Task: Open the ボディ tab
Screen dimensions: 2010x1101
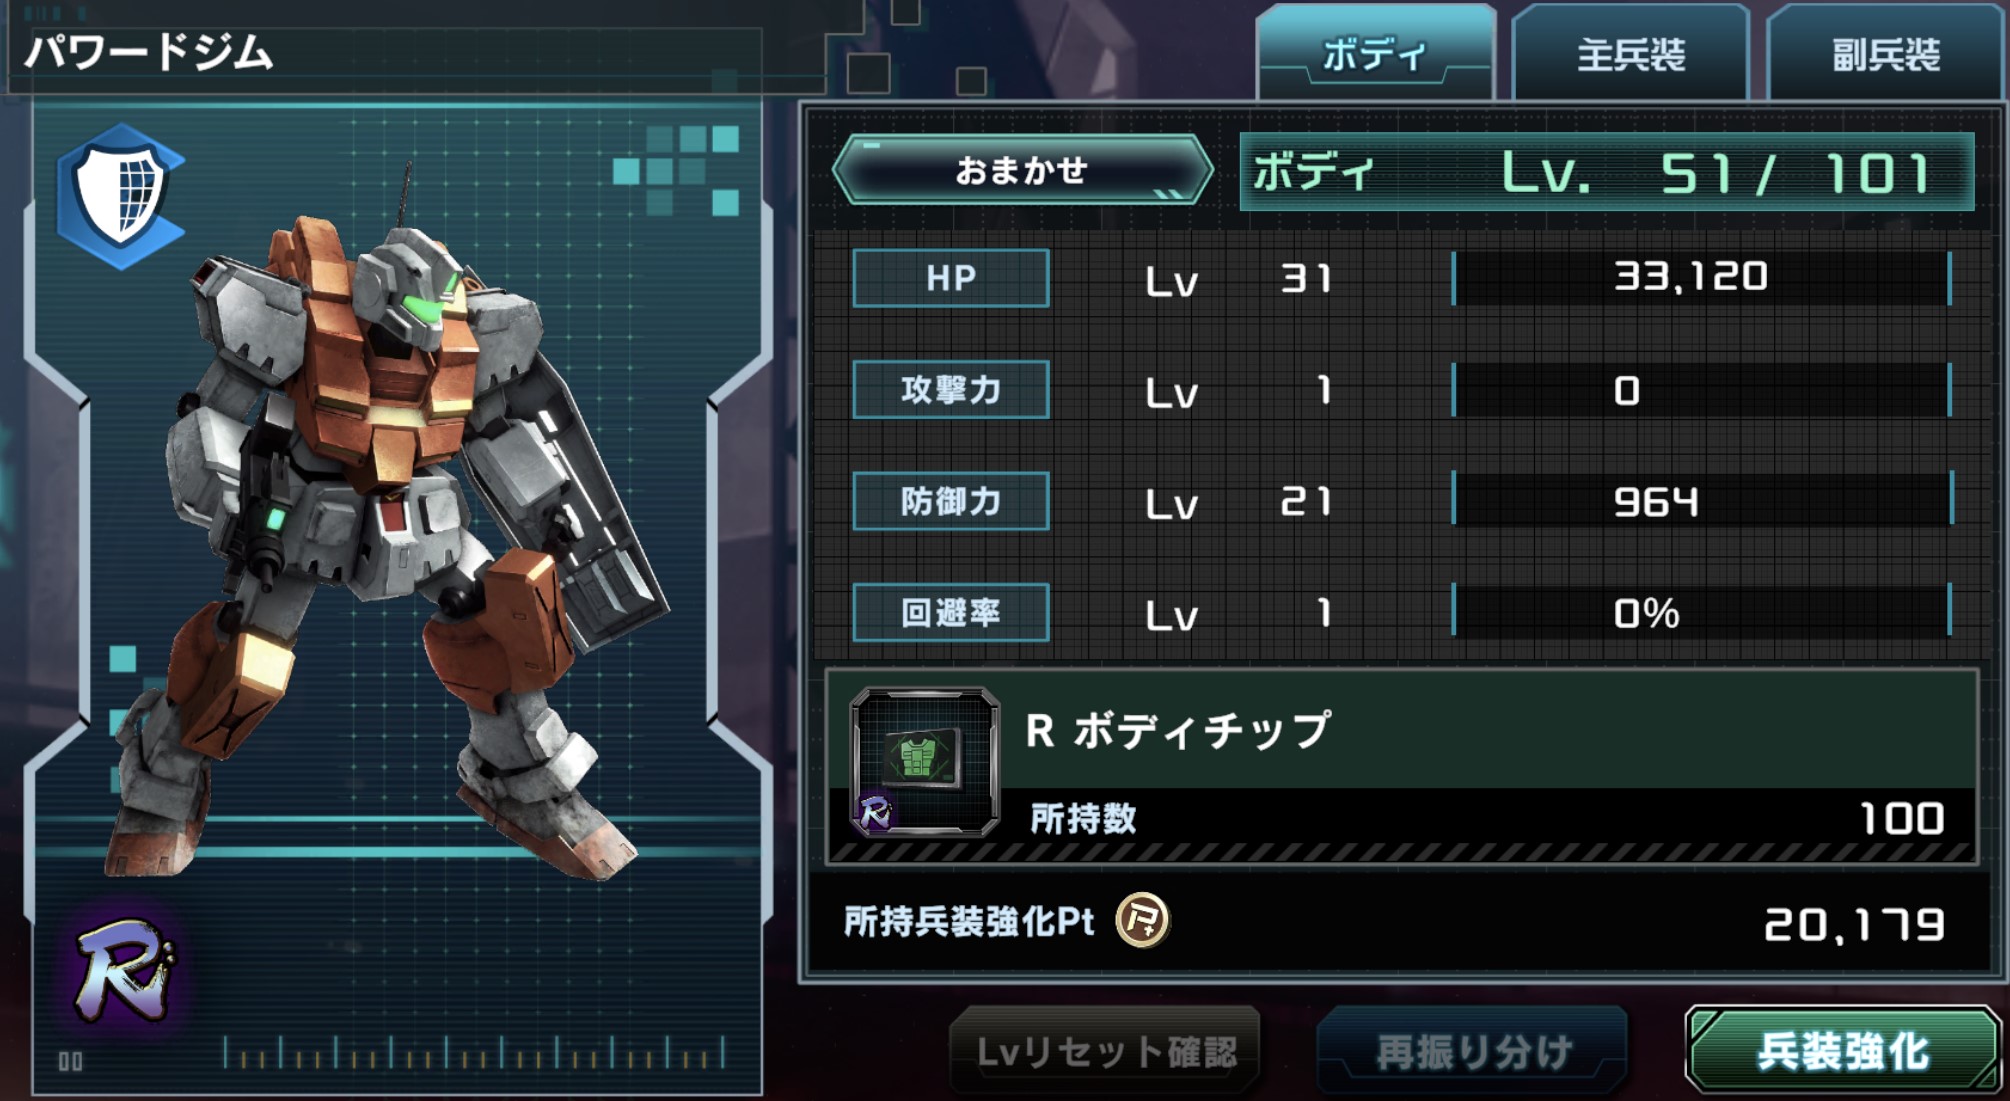Action: (1375, 53)
